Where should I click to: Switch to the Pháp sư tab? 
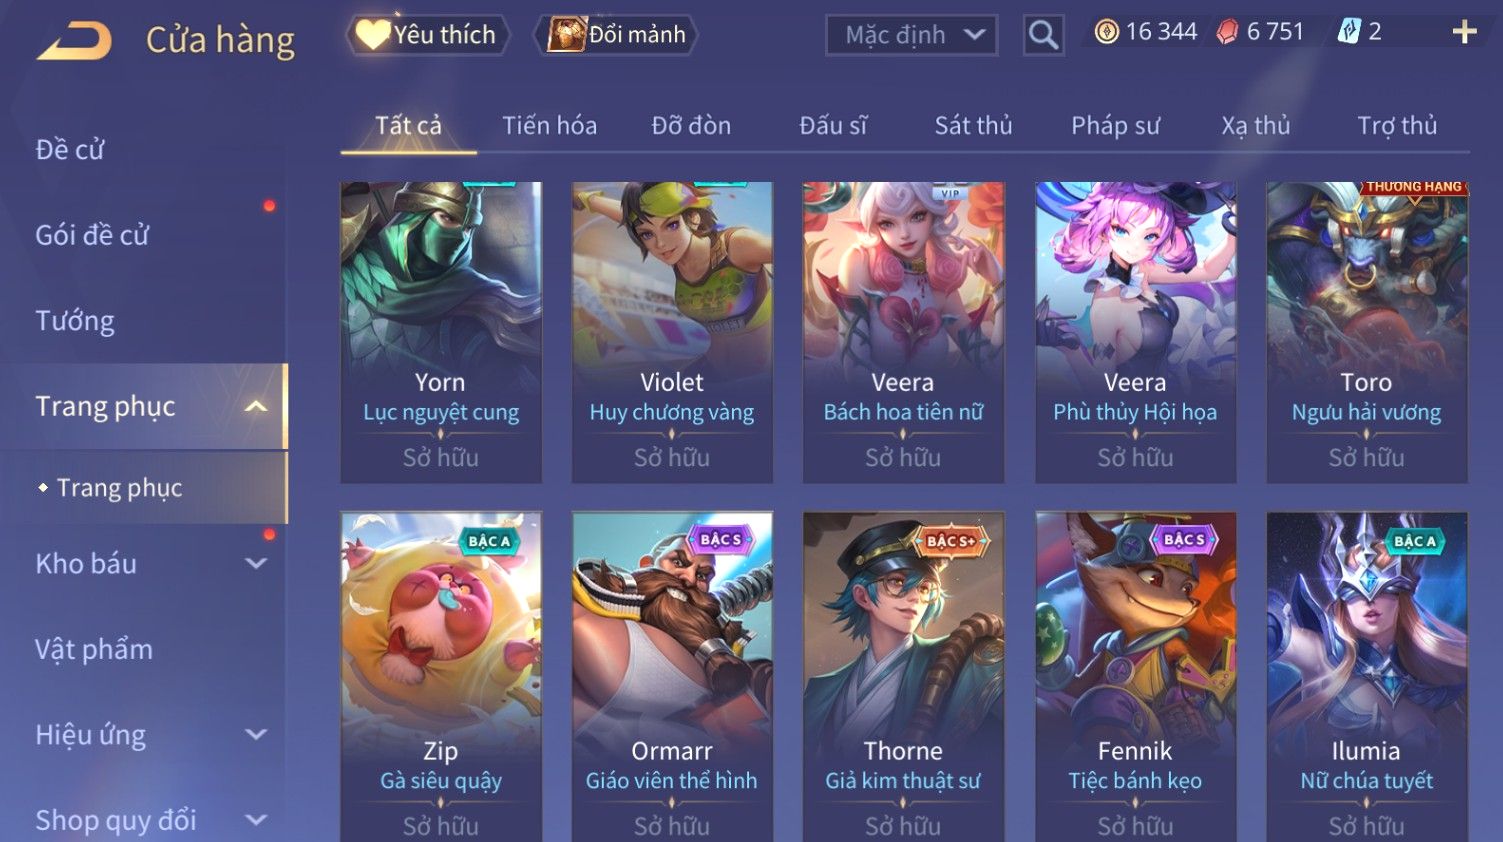point(1115,126)
